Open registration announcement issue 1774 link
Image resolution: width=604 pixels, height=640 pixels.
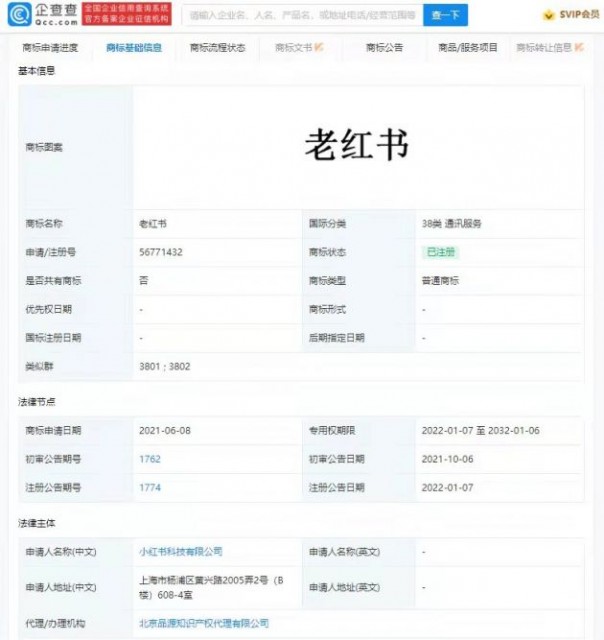point(149,487)
